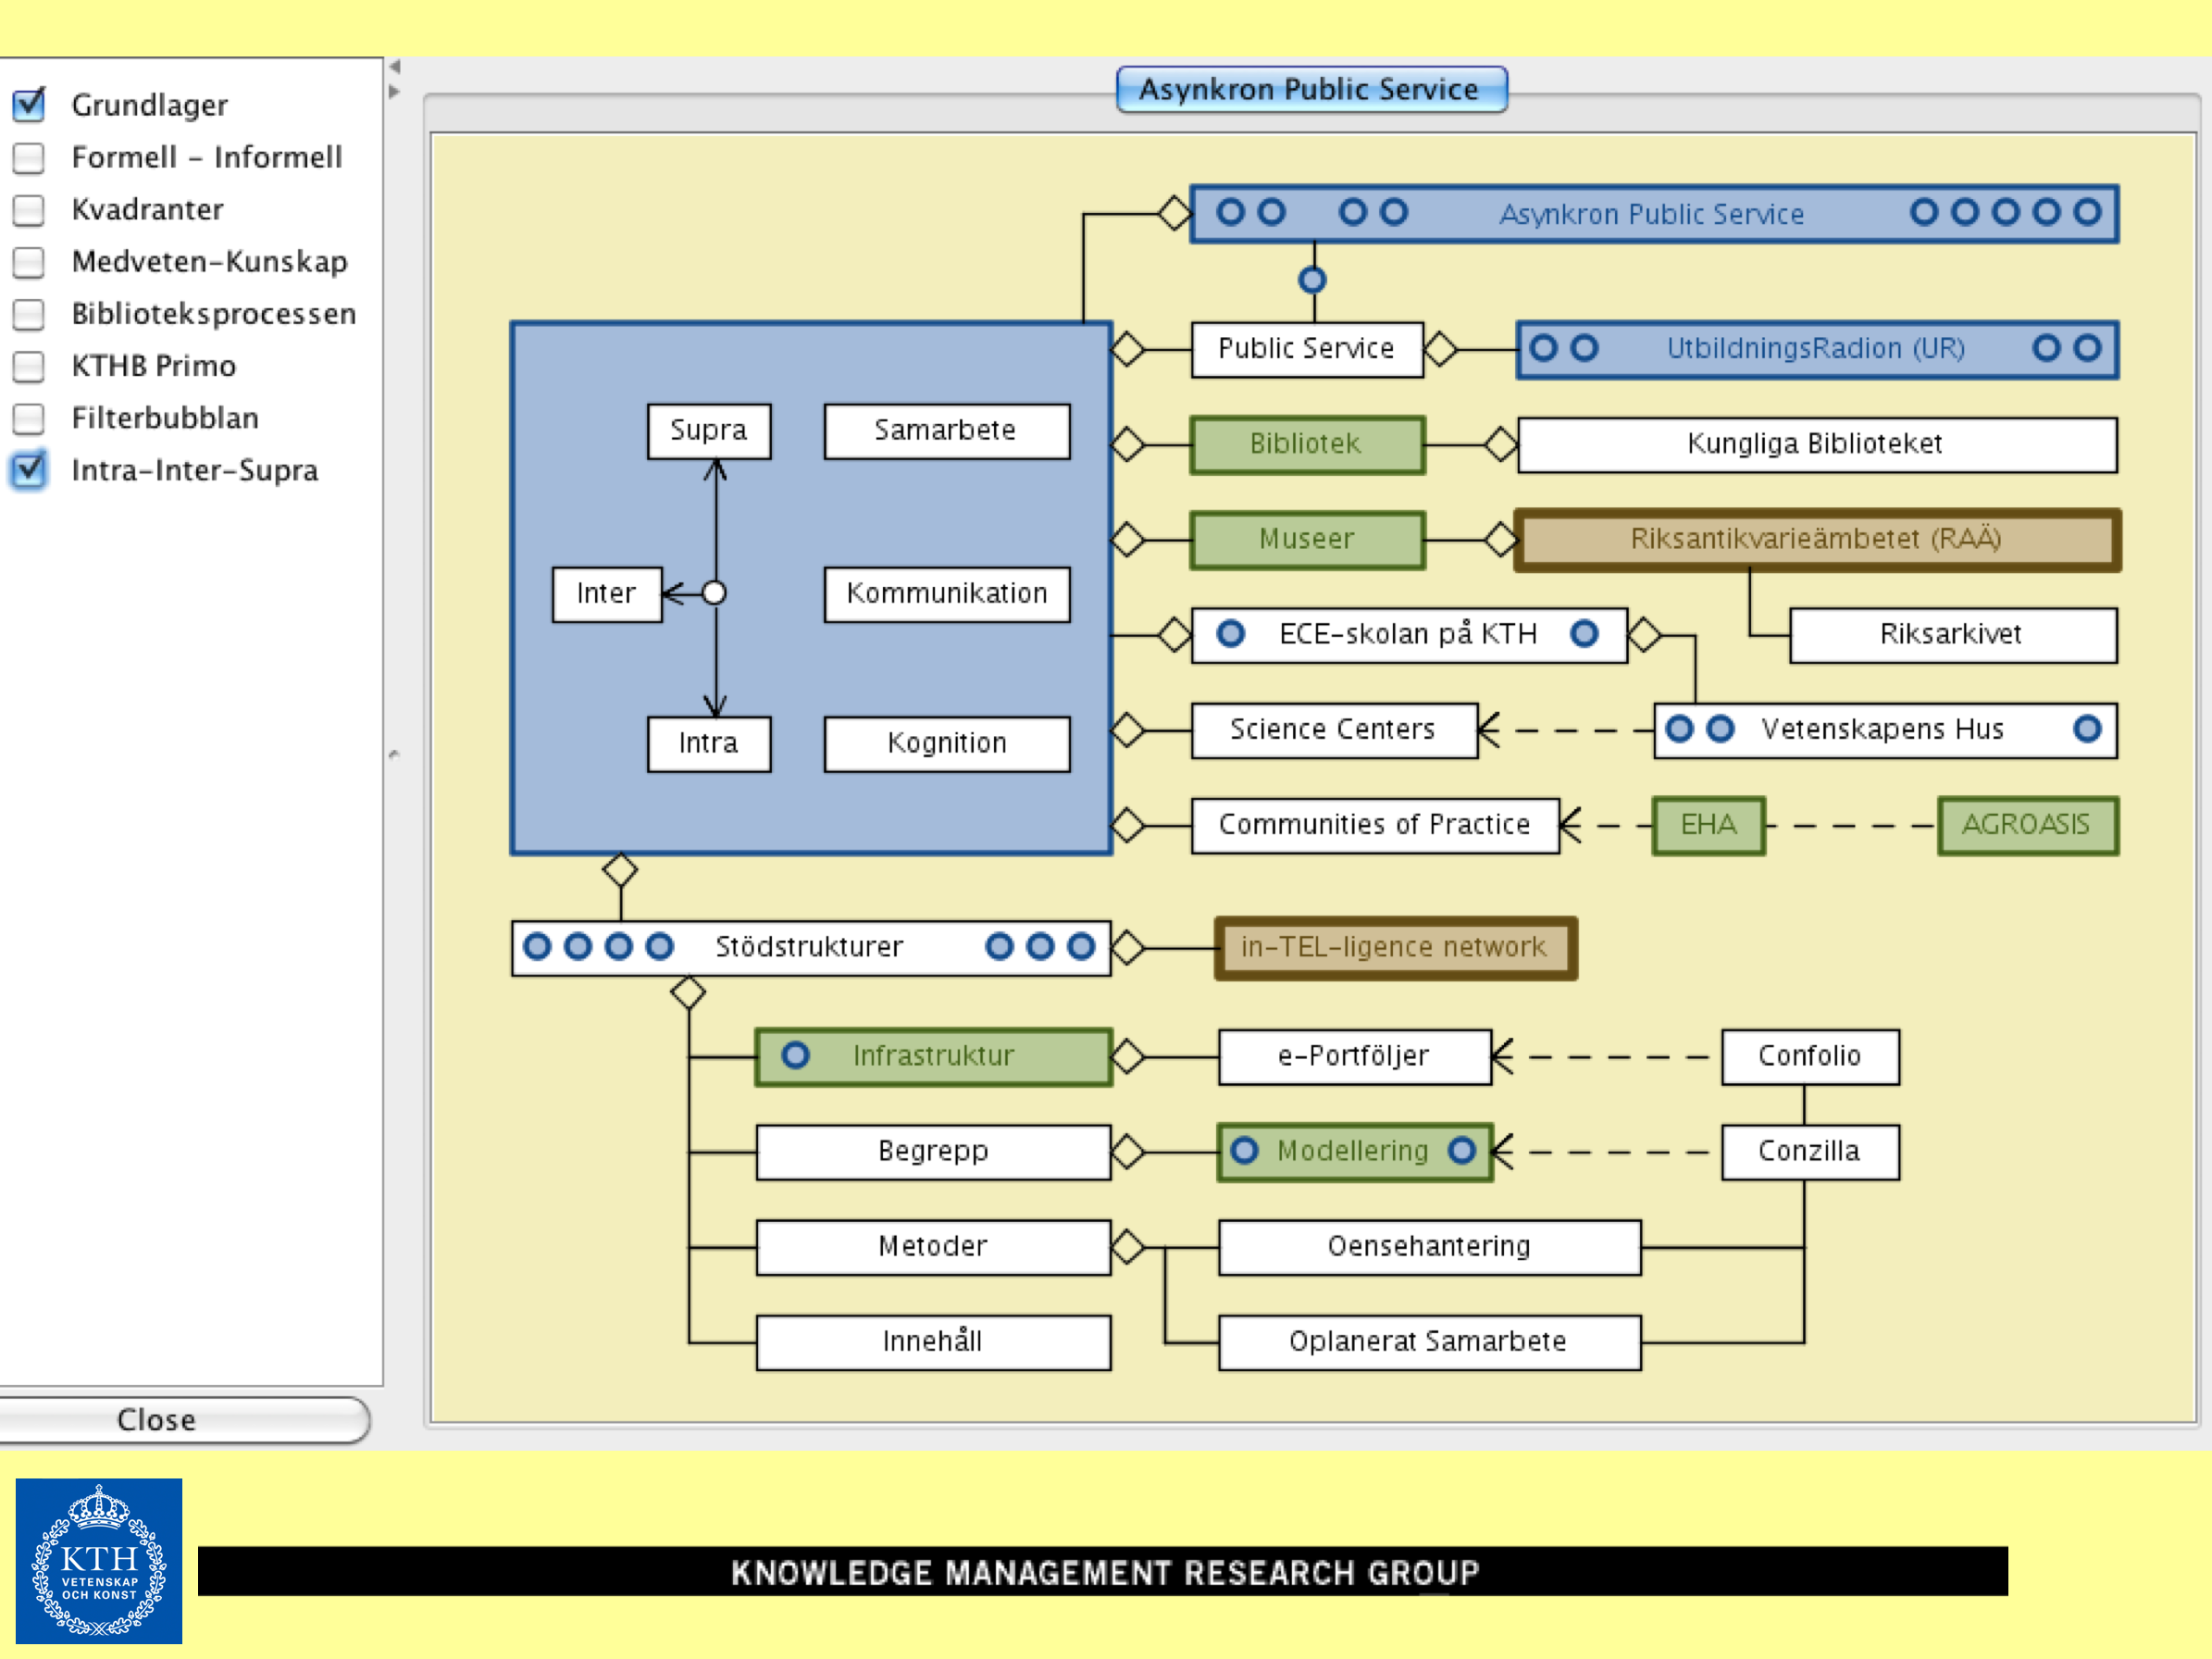Click the KTH logo
This screenshot has height=1659, width=2212.
pos(98,1560)
